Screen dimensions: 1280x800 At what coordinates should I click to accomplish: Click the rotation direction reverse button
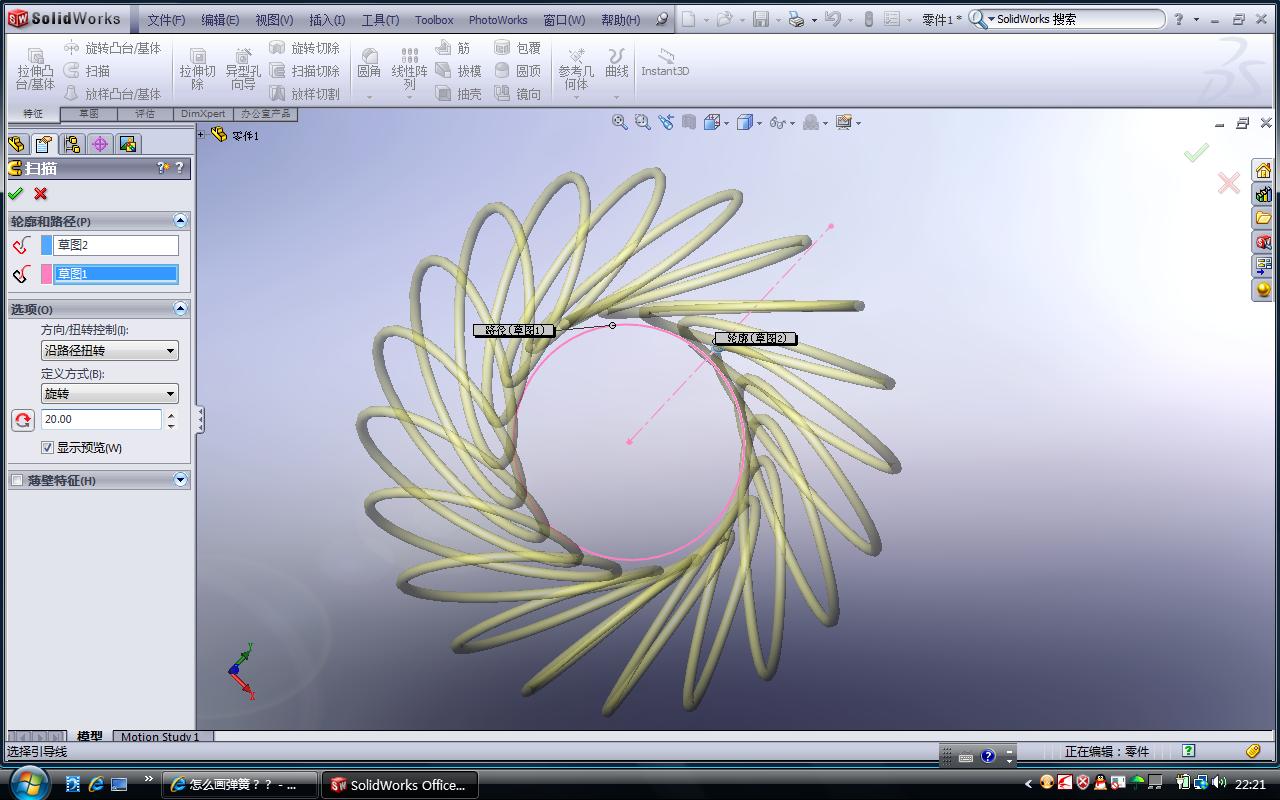tap(23, 420)
